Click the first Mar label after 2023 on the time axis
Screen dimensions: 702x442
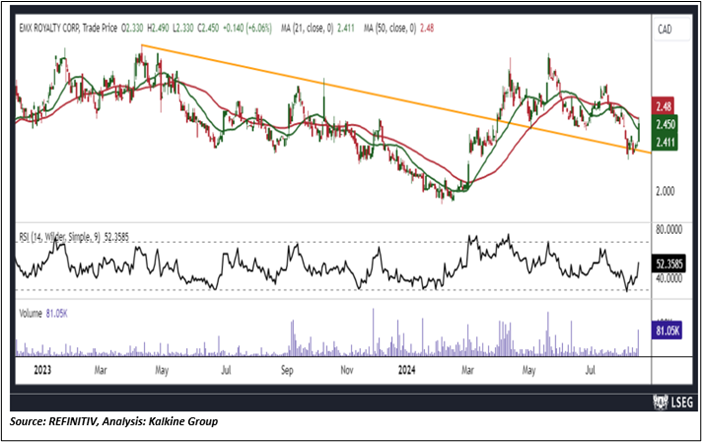tap(100, 370)
